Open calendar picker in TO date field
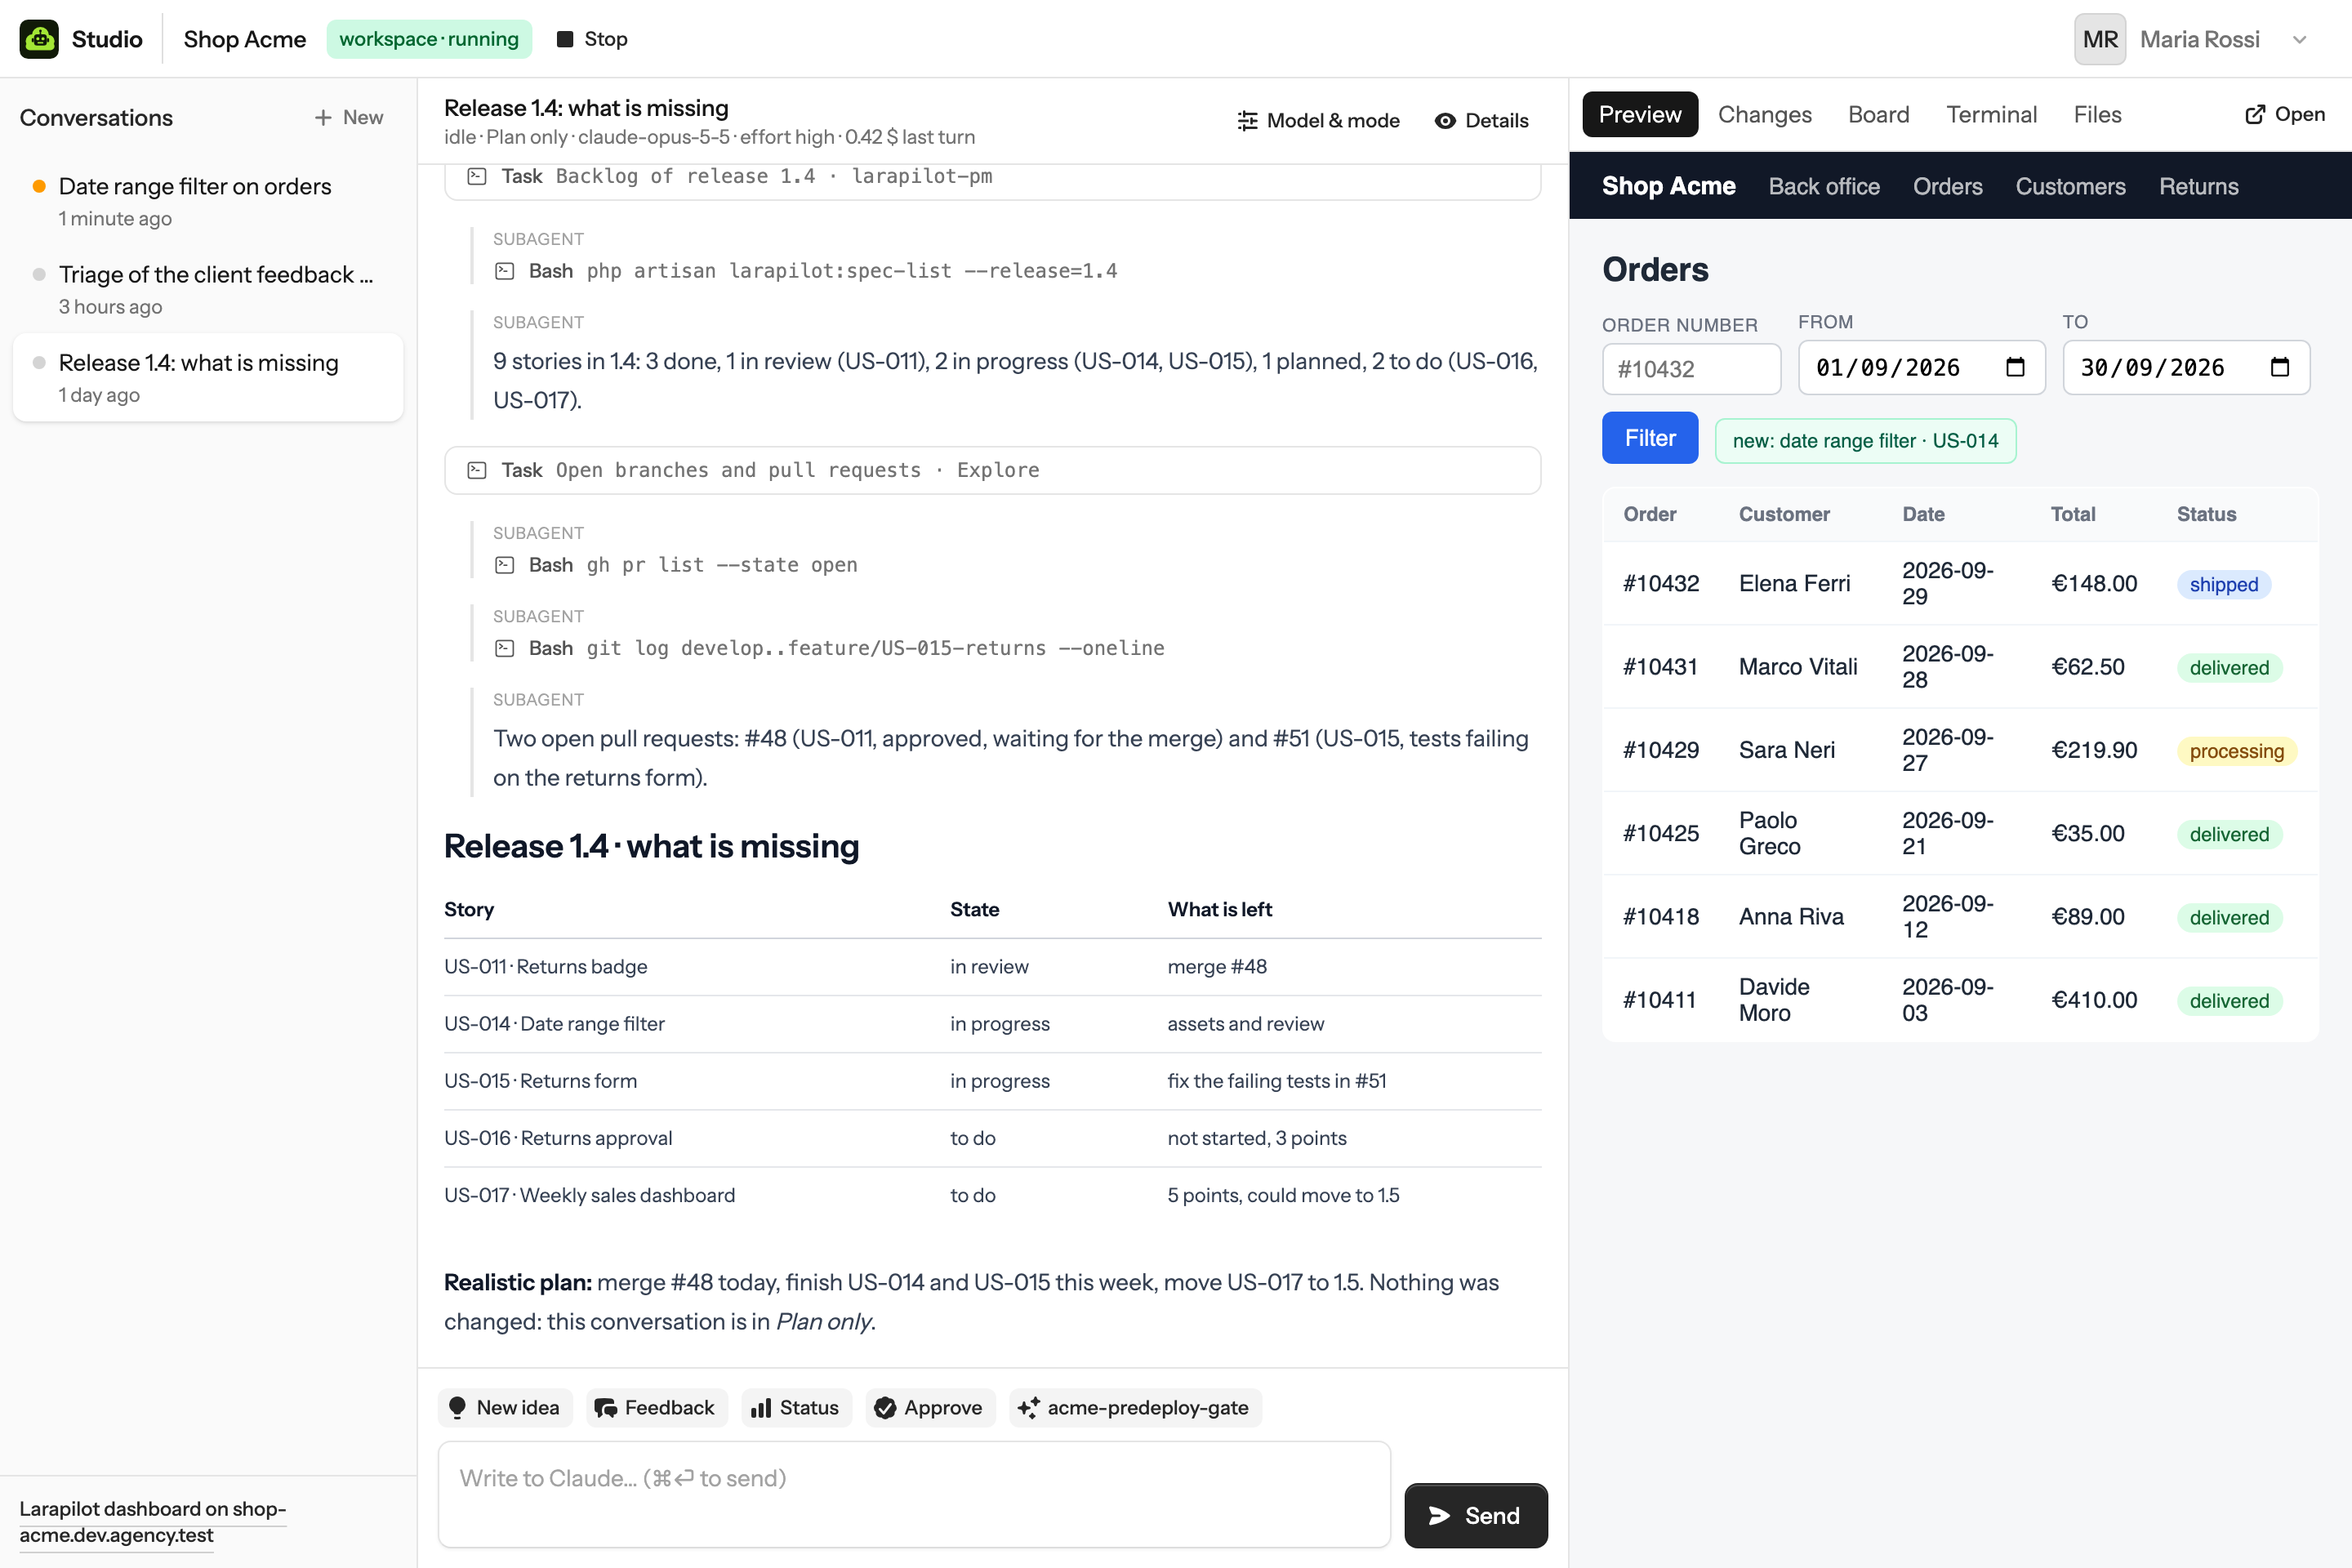The image size is (2352, 1568). coord(2279,367)
